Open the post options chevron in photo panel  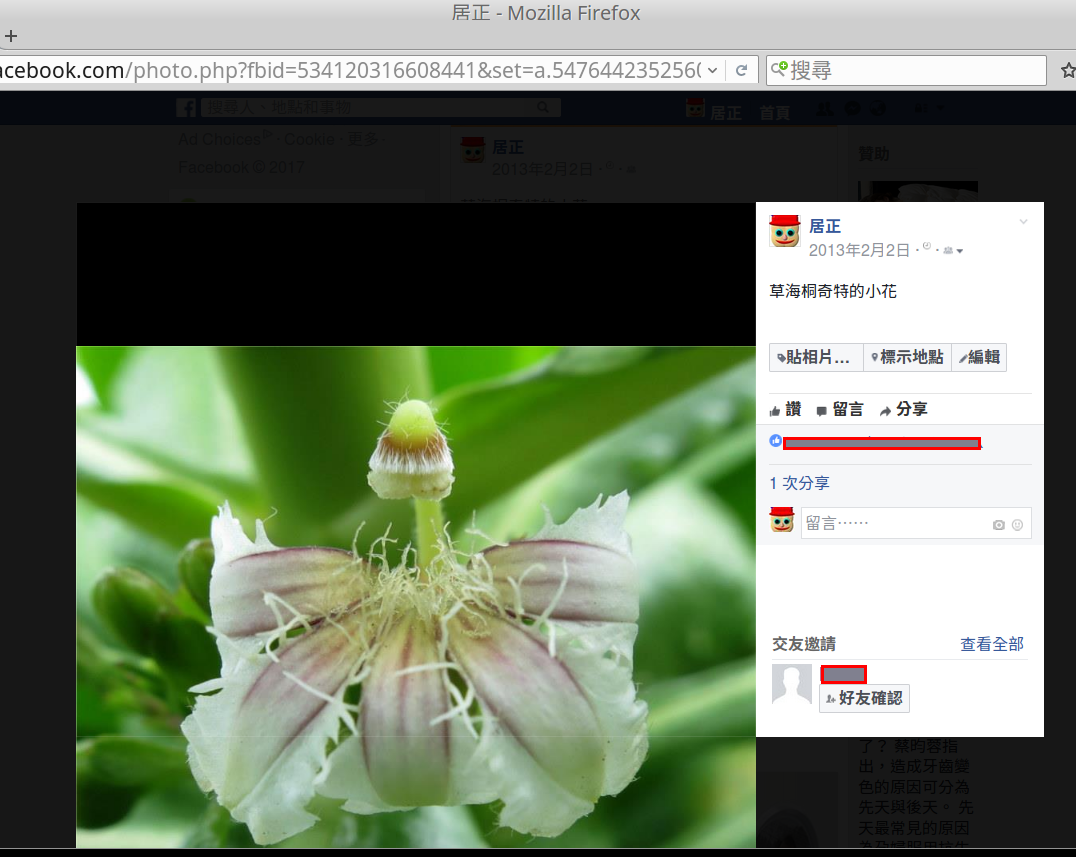tap(1023, 222)
